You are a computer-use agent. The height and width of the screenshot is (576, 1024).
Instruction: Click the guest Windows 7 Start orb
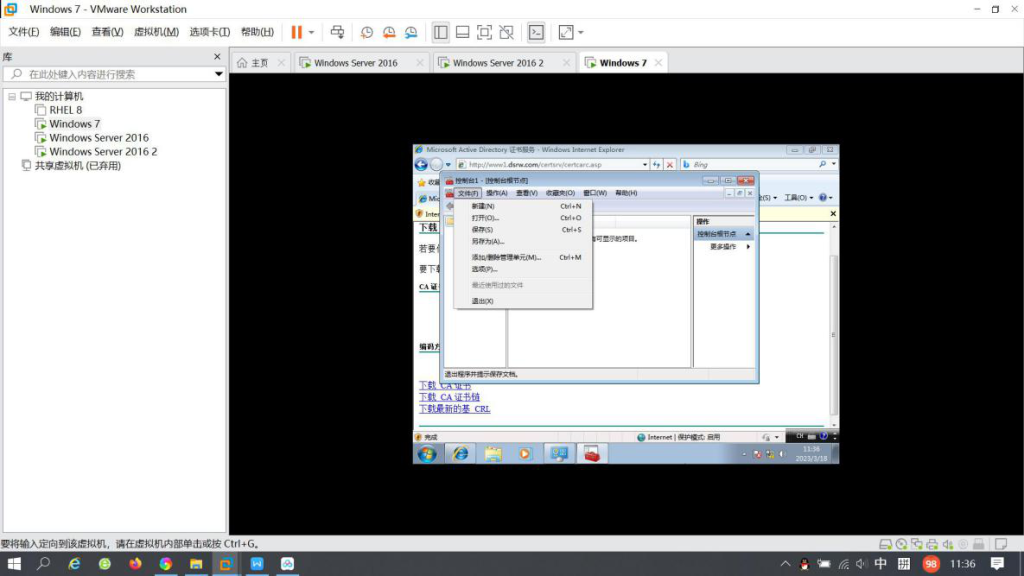pyautogui.click(x=427, y=454)
